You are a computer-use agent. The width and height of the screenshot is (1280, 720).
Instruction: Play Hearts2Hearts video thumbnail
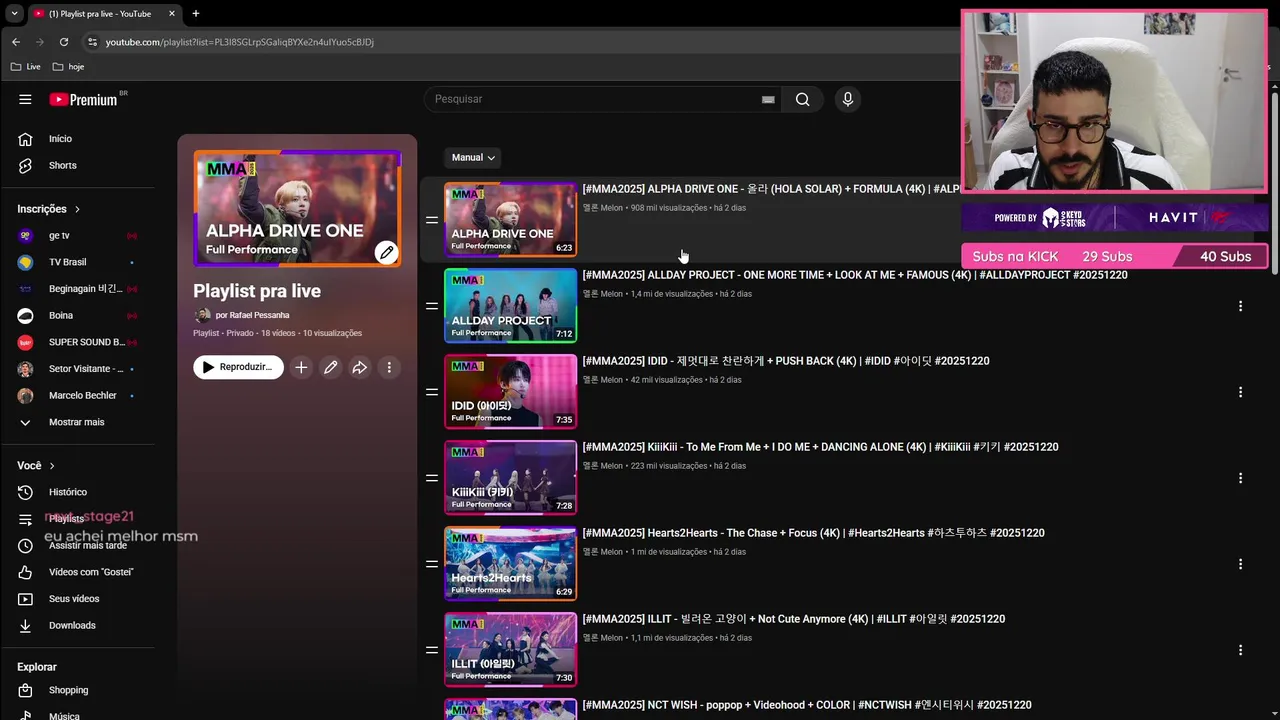(x=510, y=564)
